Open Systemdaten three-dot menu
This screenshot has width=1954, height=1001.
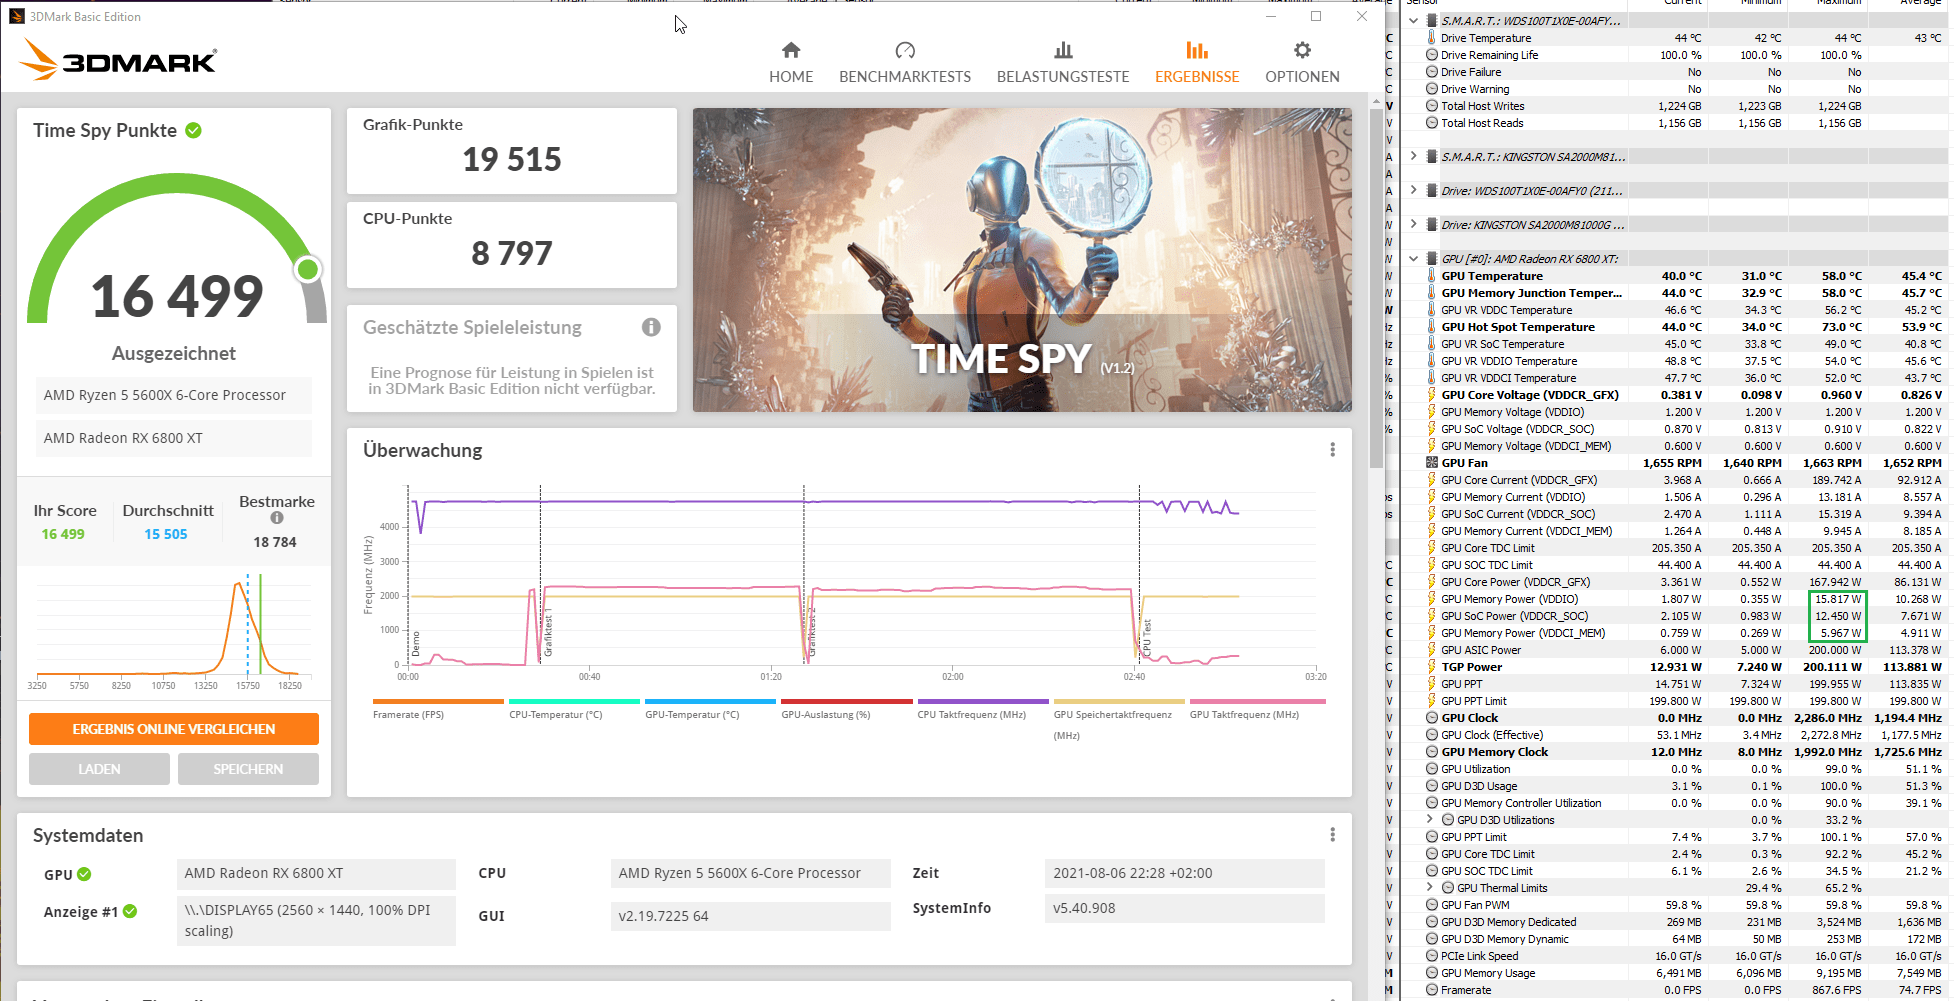coord(1332,835)
